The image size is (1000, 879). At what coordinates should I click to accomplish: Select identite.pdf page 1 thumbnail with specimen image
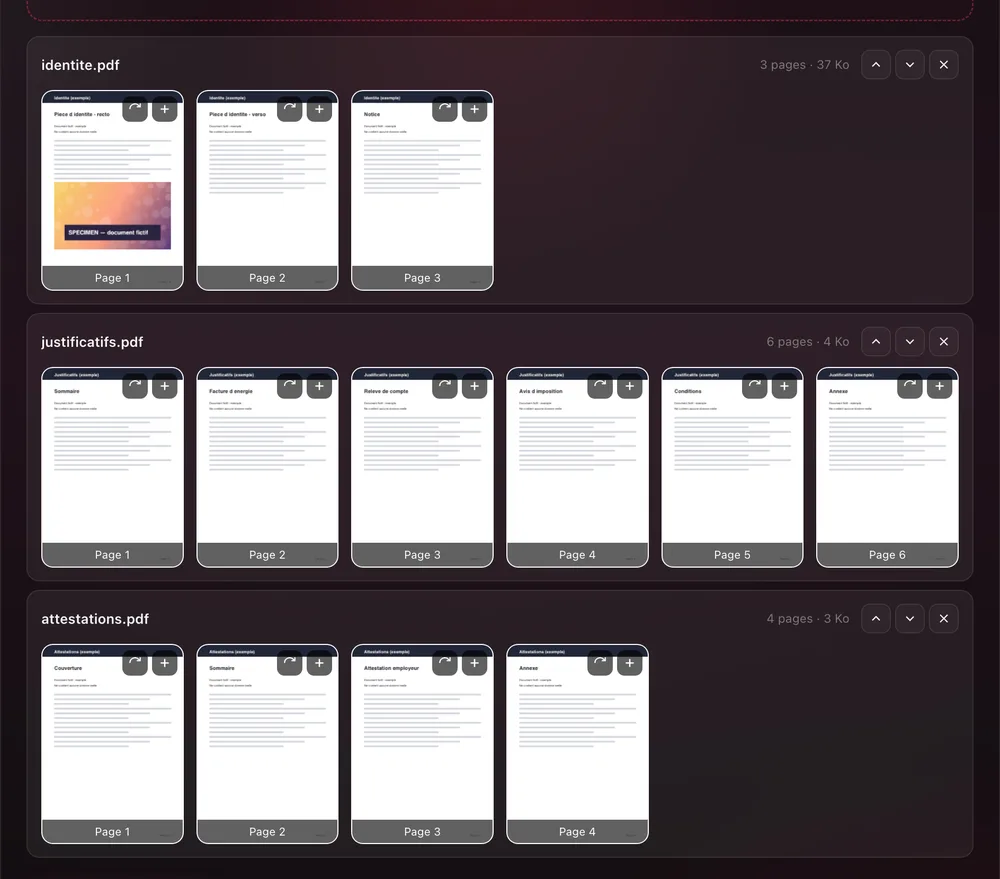pyautogui.click(x=112, y=190)
